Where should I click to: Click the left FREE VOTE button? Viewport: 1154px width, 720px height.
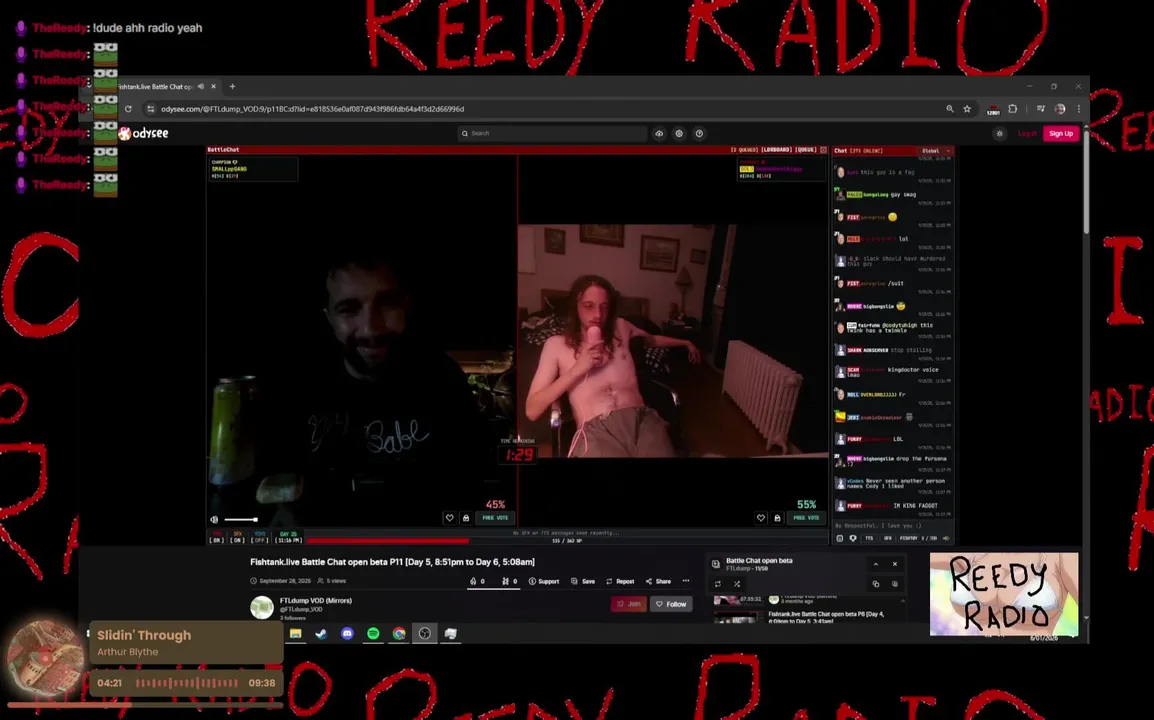click(495, 518)
